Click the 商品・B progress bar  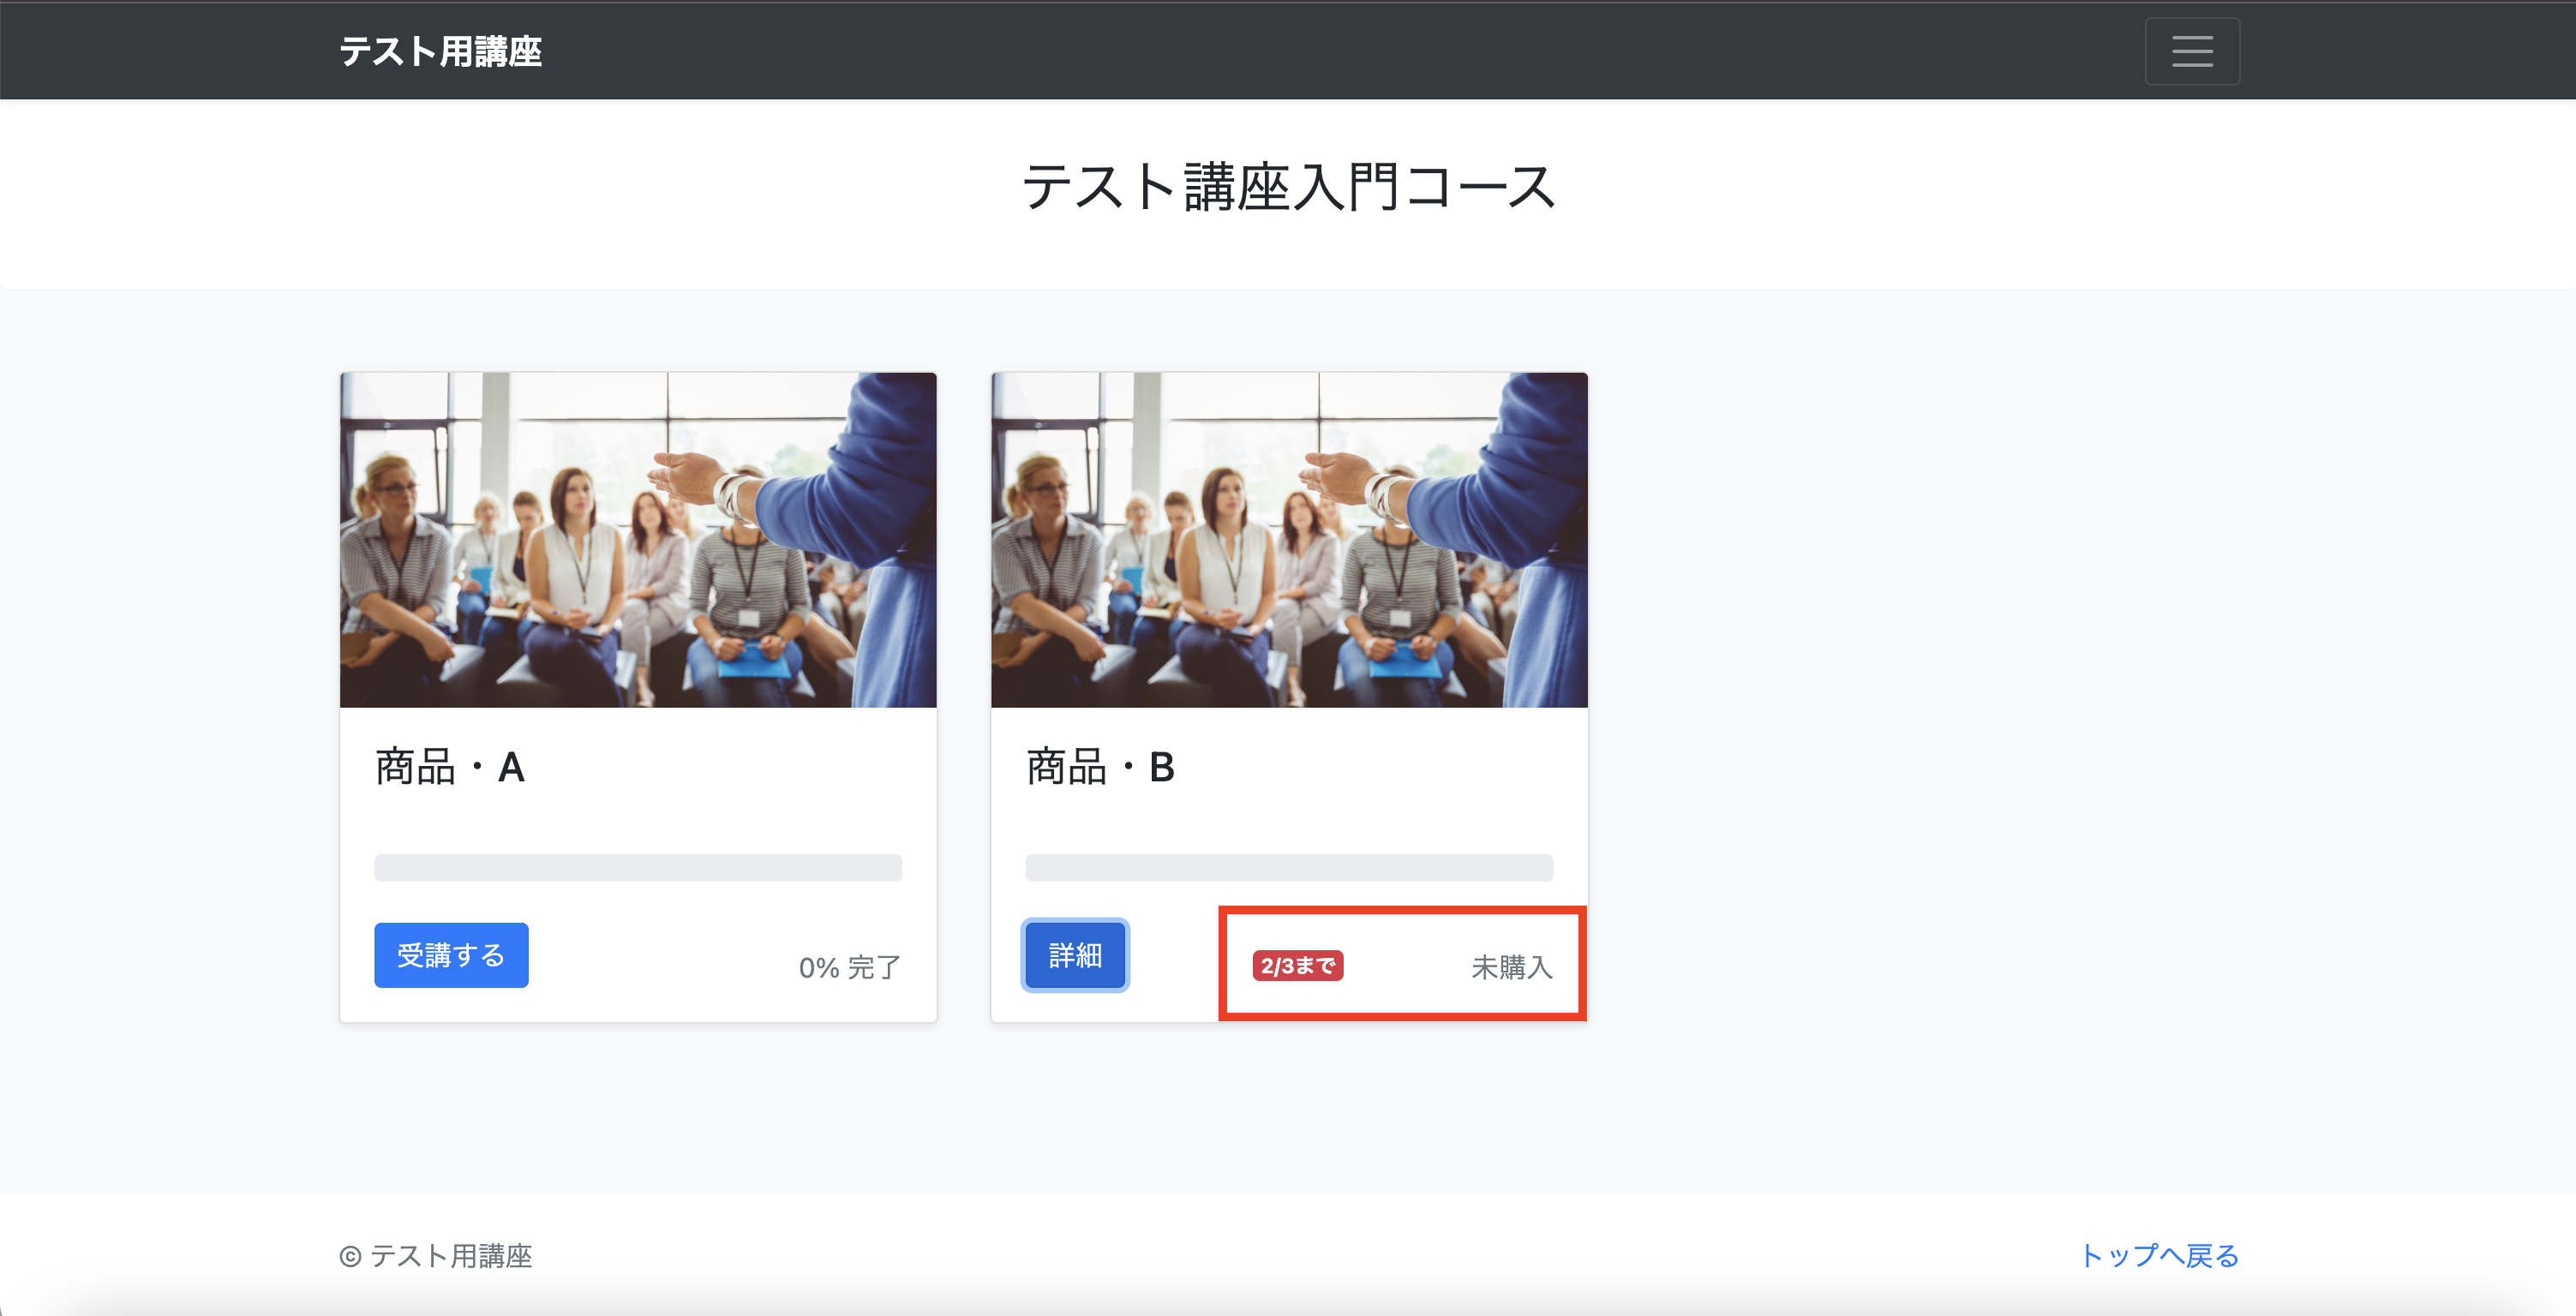click(x=1288, y=867)
